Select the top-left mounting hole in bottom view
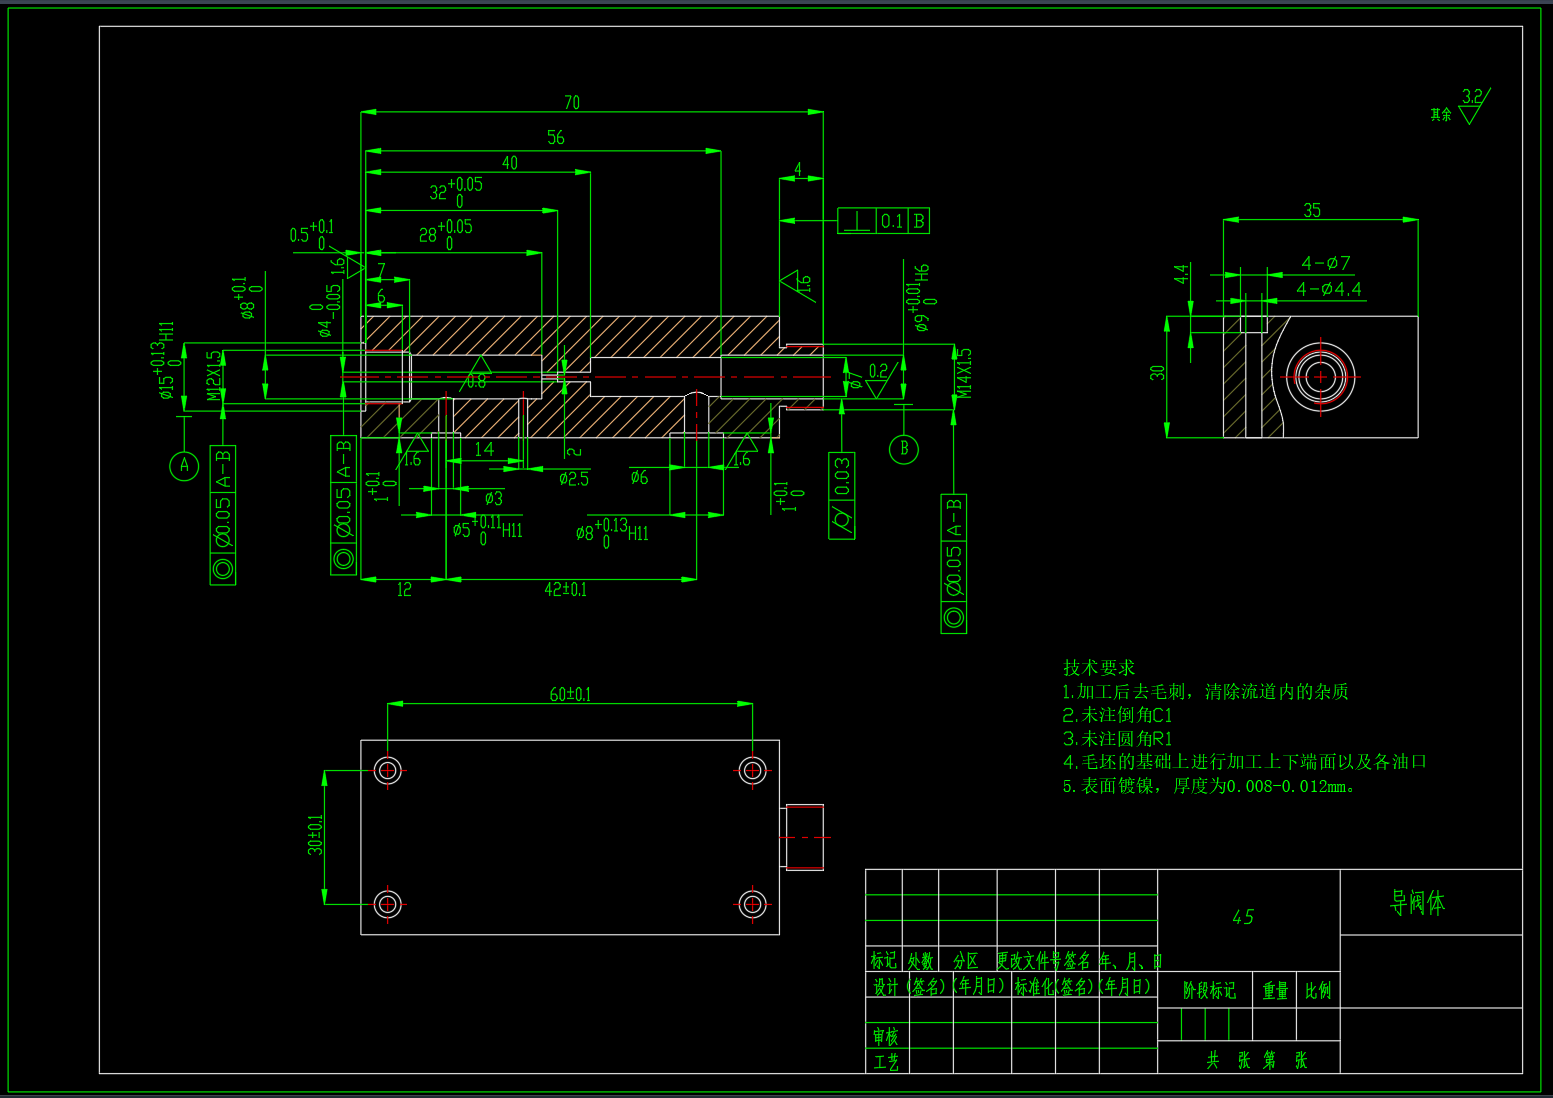 [x=388, y=770]
